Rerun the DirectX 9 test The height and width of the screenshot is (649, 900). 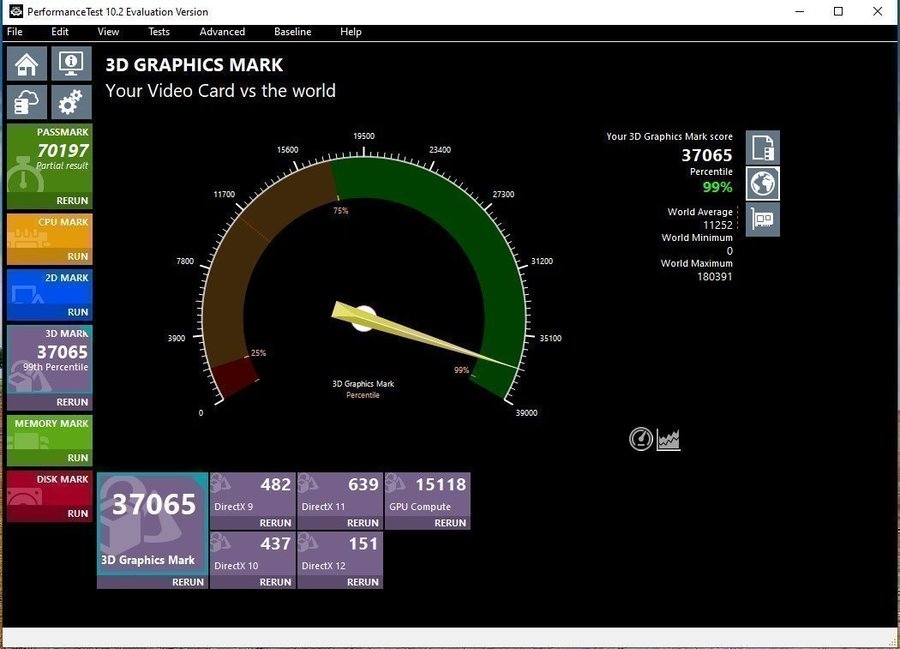click(275, 523)
